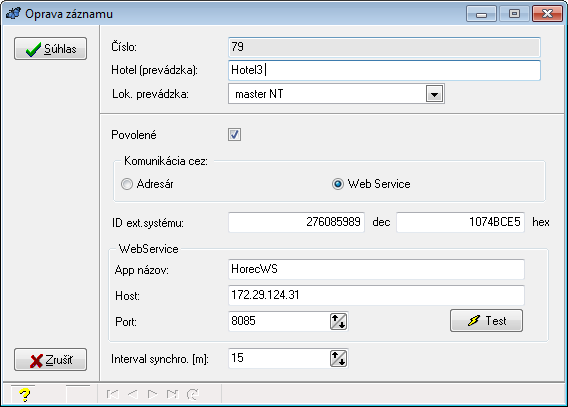The width and height of the screenshot is (568, 407).
Task: Cancel with the Zrušiť button
Action: (50, 360)
